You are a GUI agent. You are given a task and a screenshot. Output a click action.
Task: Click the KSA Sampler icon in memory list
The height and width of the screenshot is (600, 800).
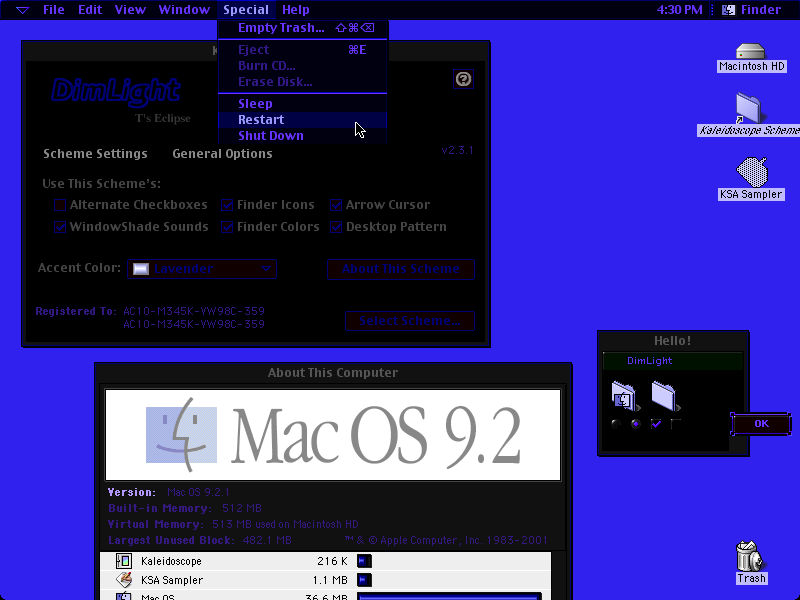pyautogui.click(x=123, y=580)
